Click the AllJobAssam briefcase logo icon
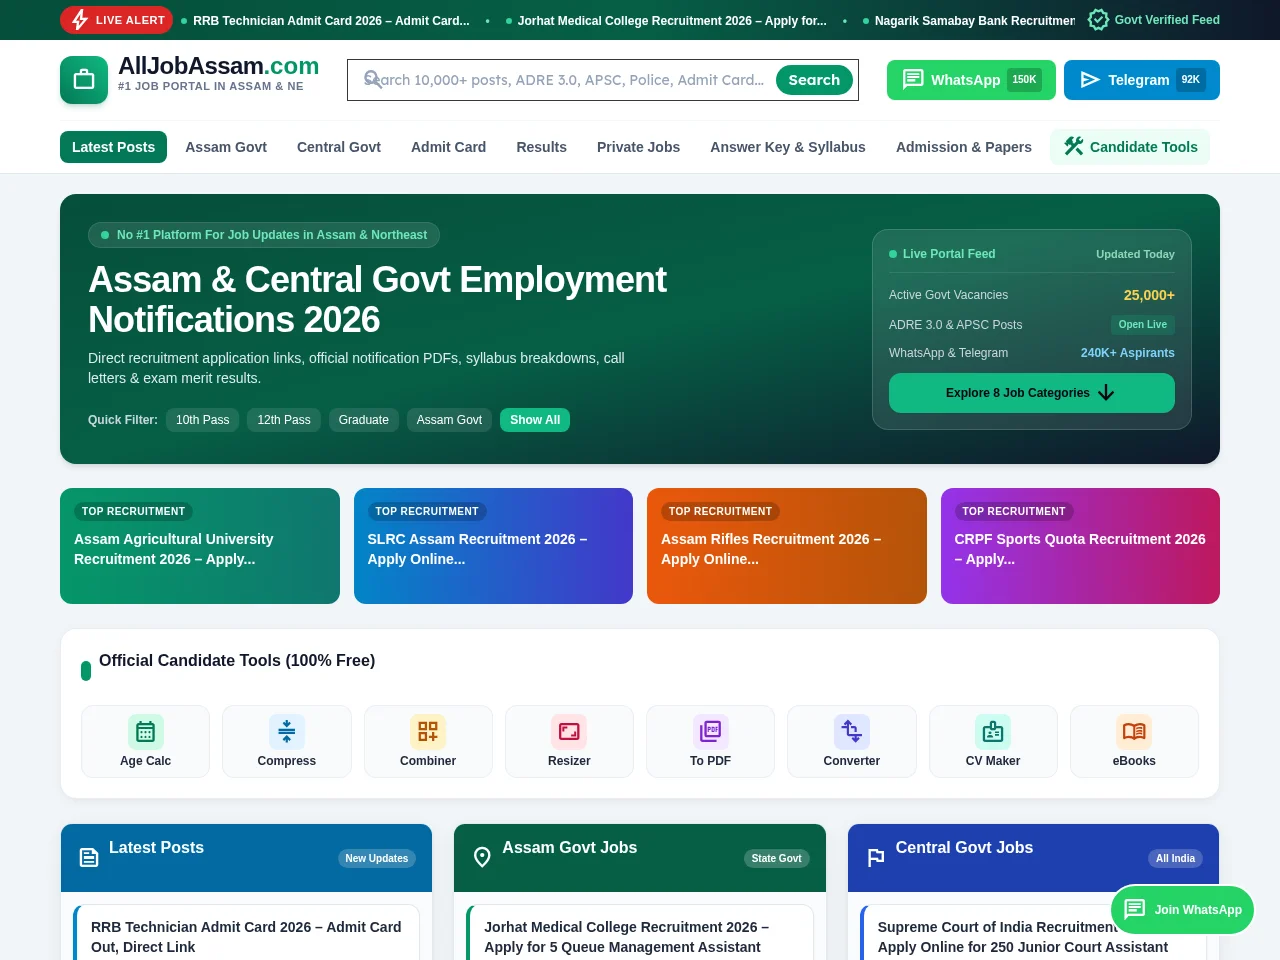This screenshot has width=1280, height=960. tap(84, 80)
